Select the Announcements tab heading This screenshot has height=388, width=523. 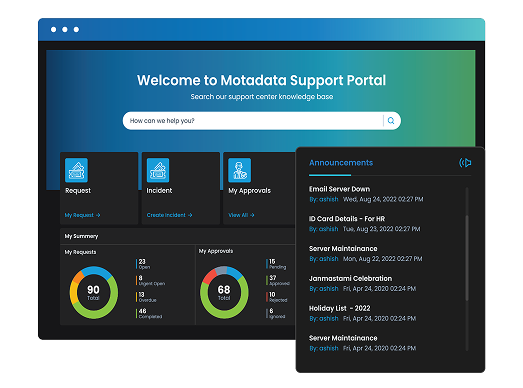point(341,163)
